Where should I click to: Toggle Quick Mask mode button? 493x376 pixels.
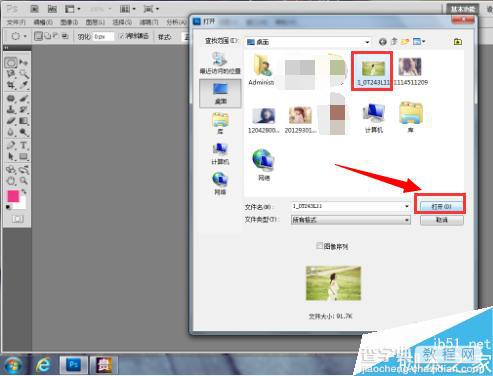point(18,219)
